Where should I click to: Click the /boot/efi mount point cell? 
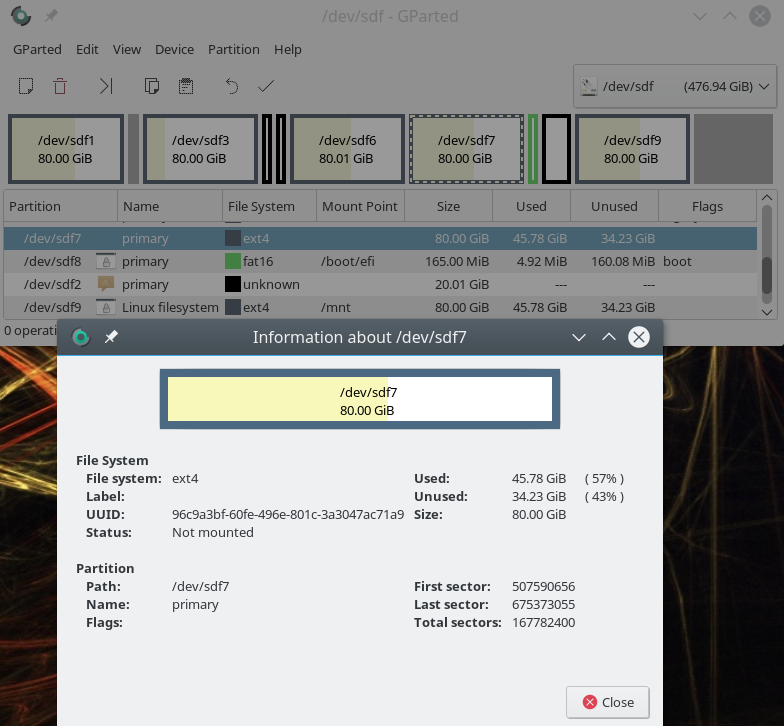pos(348,262)
